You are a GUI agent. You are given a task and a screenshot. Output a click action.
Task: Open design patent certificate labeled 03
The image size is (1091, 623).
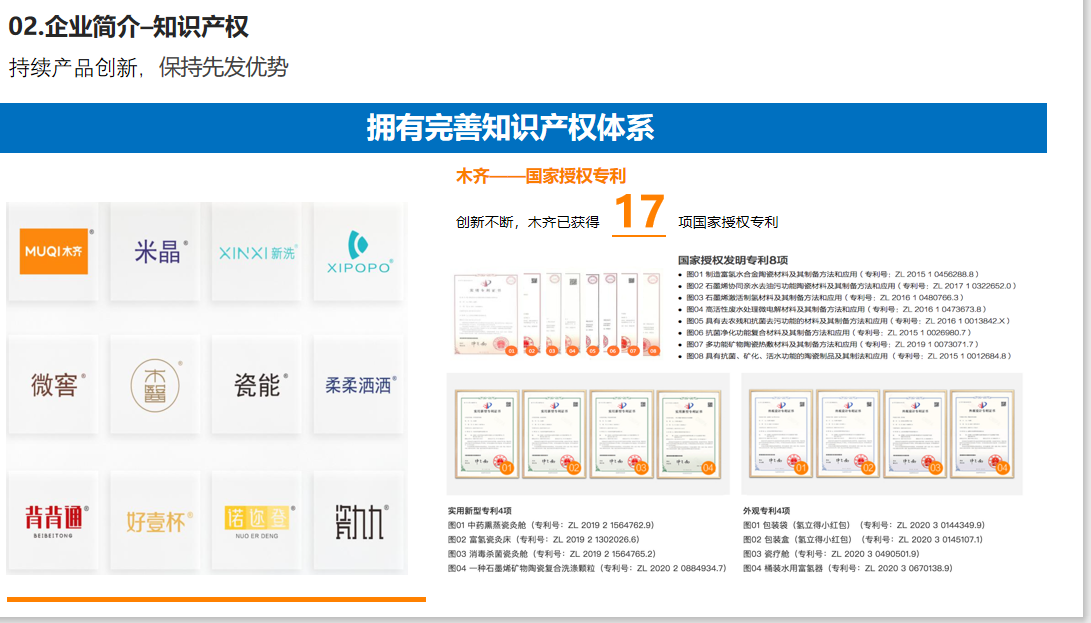[x=914, y=432]
